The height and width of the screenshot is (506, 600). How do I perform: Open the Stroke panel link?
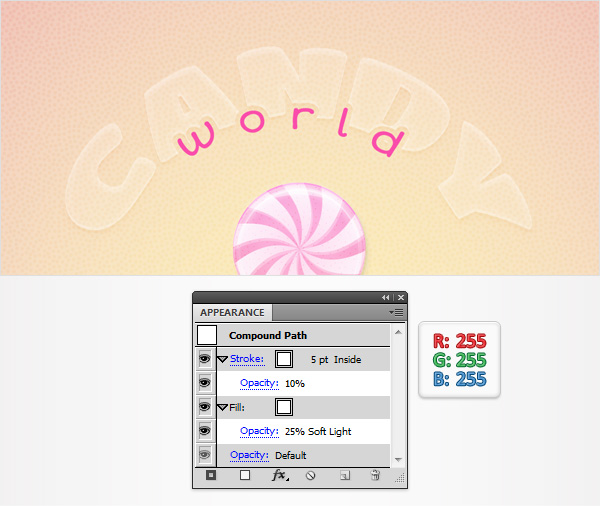point(247,359)
